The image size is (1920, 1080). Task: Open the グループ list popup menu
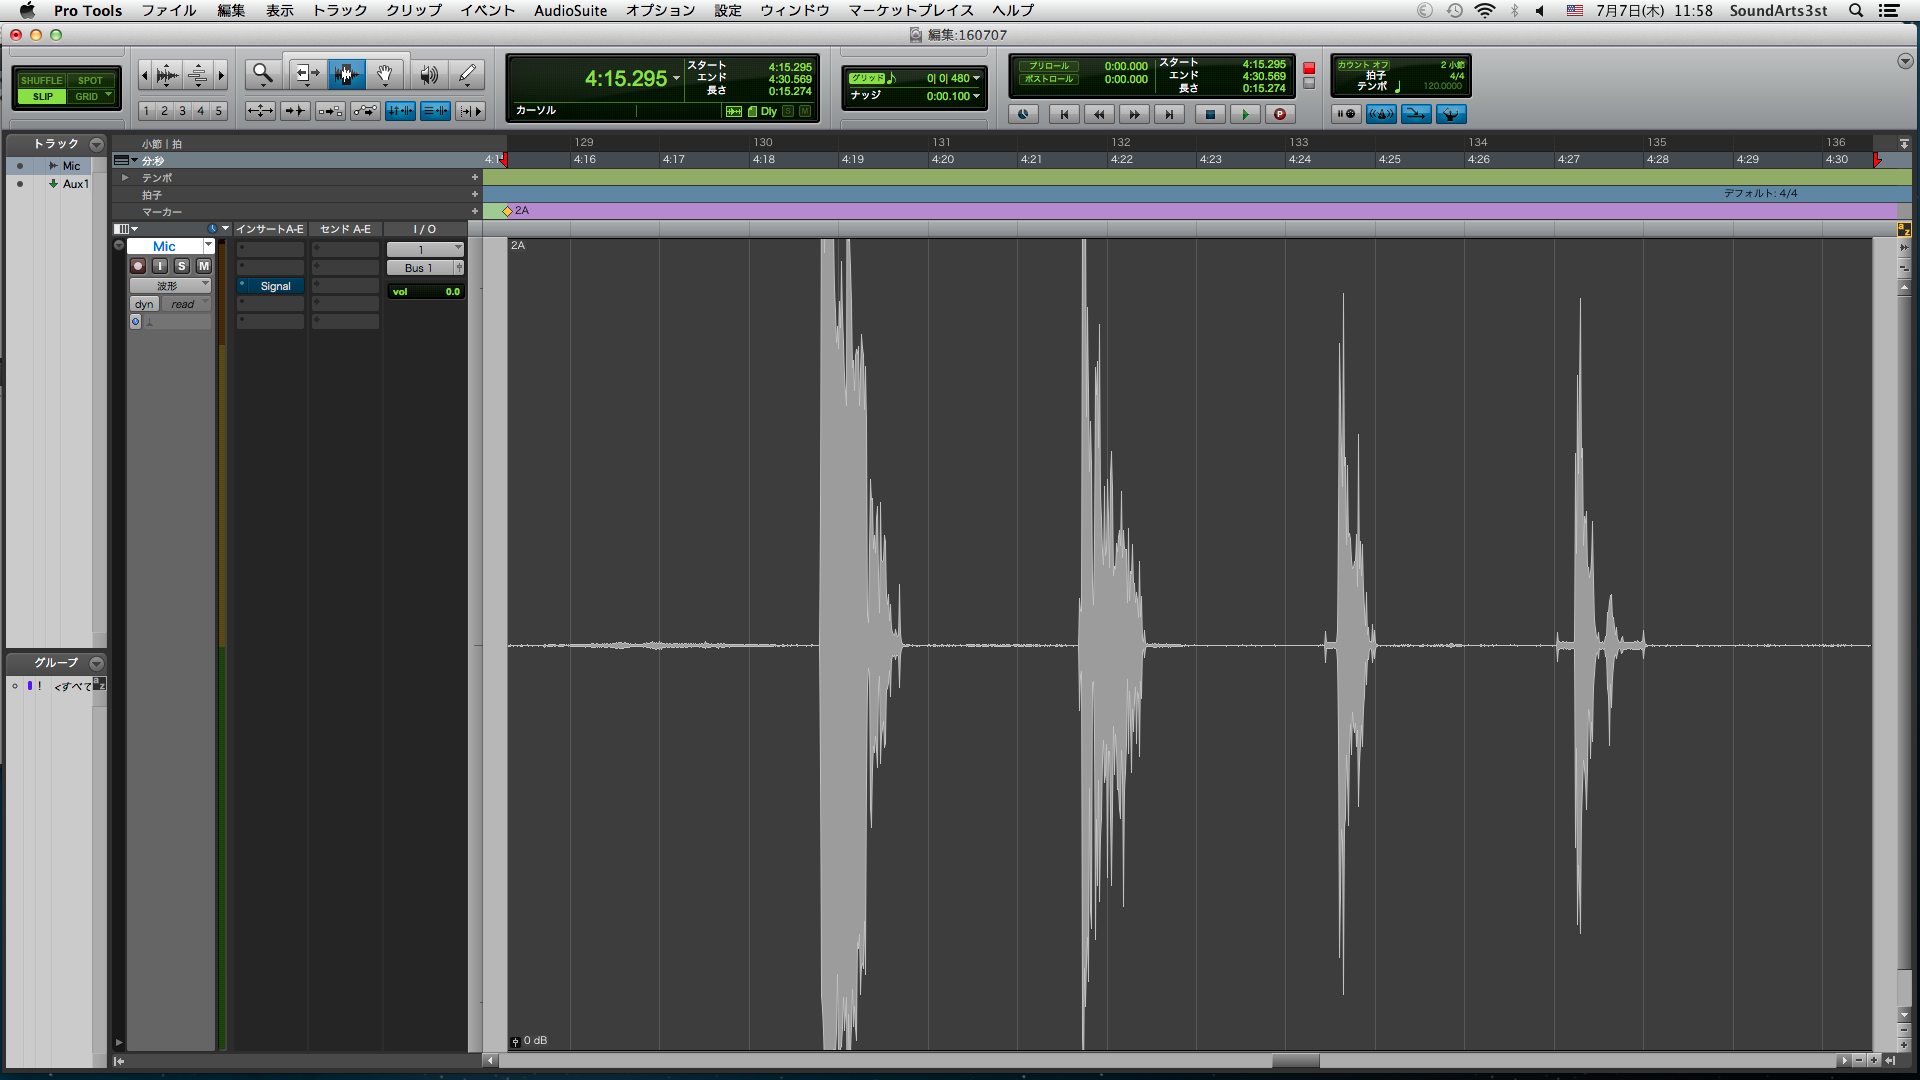(96, 663)
